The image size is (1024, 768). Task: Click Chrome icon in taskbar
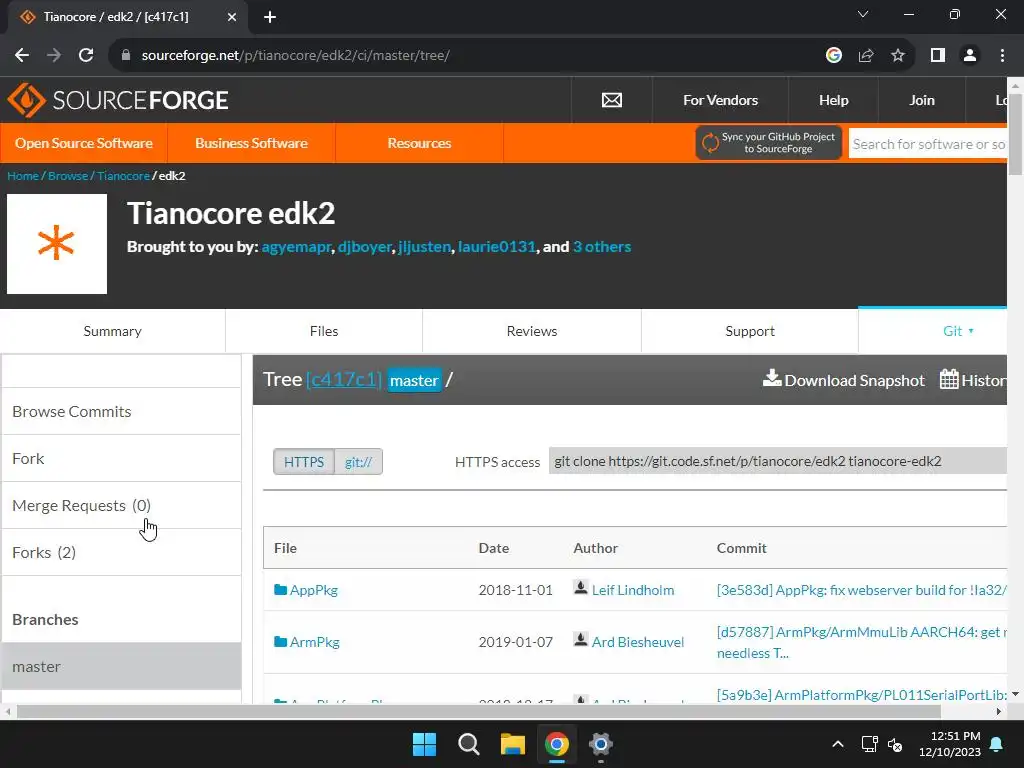[x=556, y=744]
